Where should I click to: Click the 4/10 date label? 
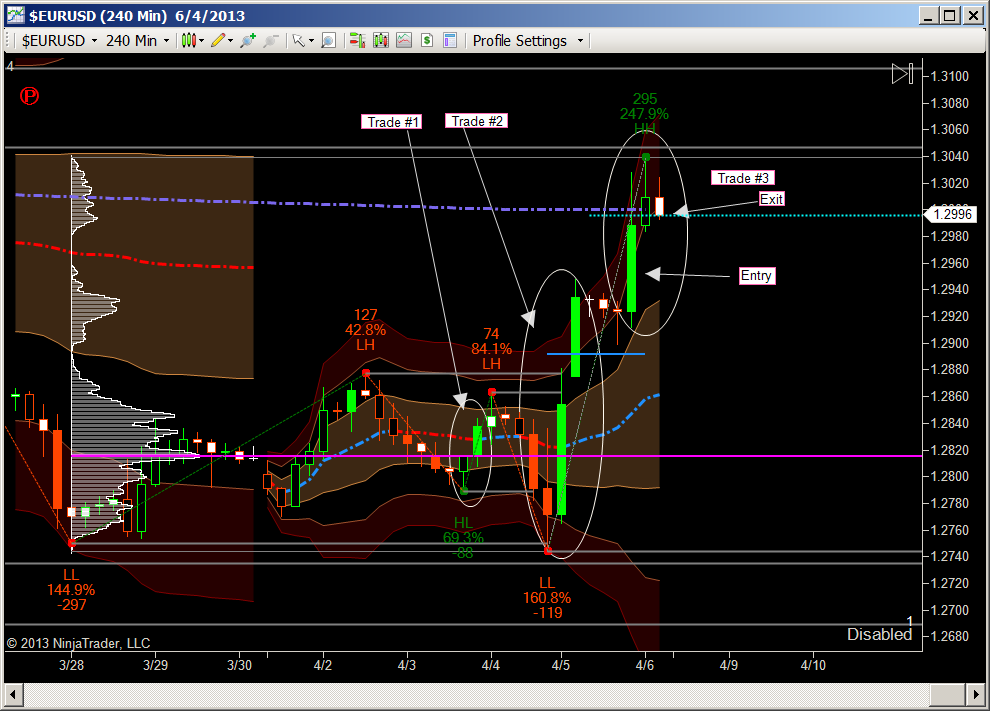[813, 665]
